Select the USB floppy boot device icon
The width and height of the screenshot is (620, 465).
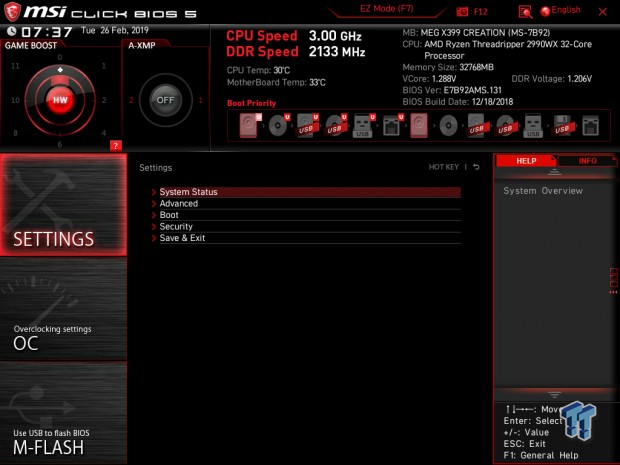tap(563, 125)
